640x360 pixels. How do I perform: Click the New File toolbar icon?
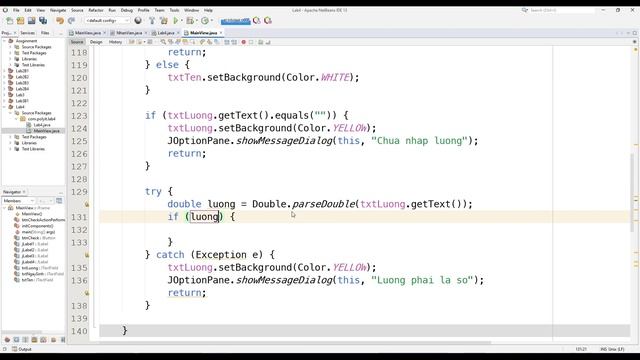click(9, 20)
